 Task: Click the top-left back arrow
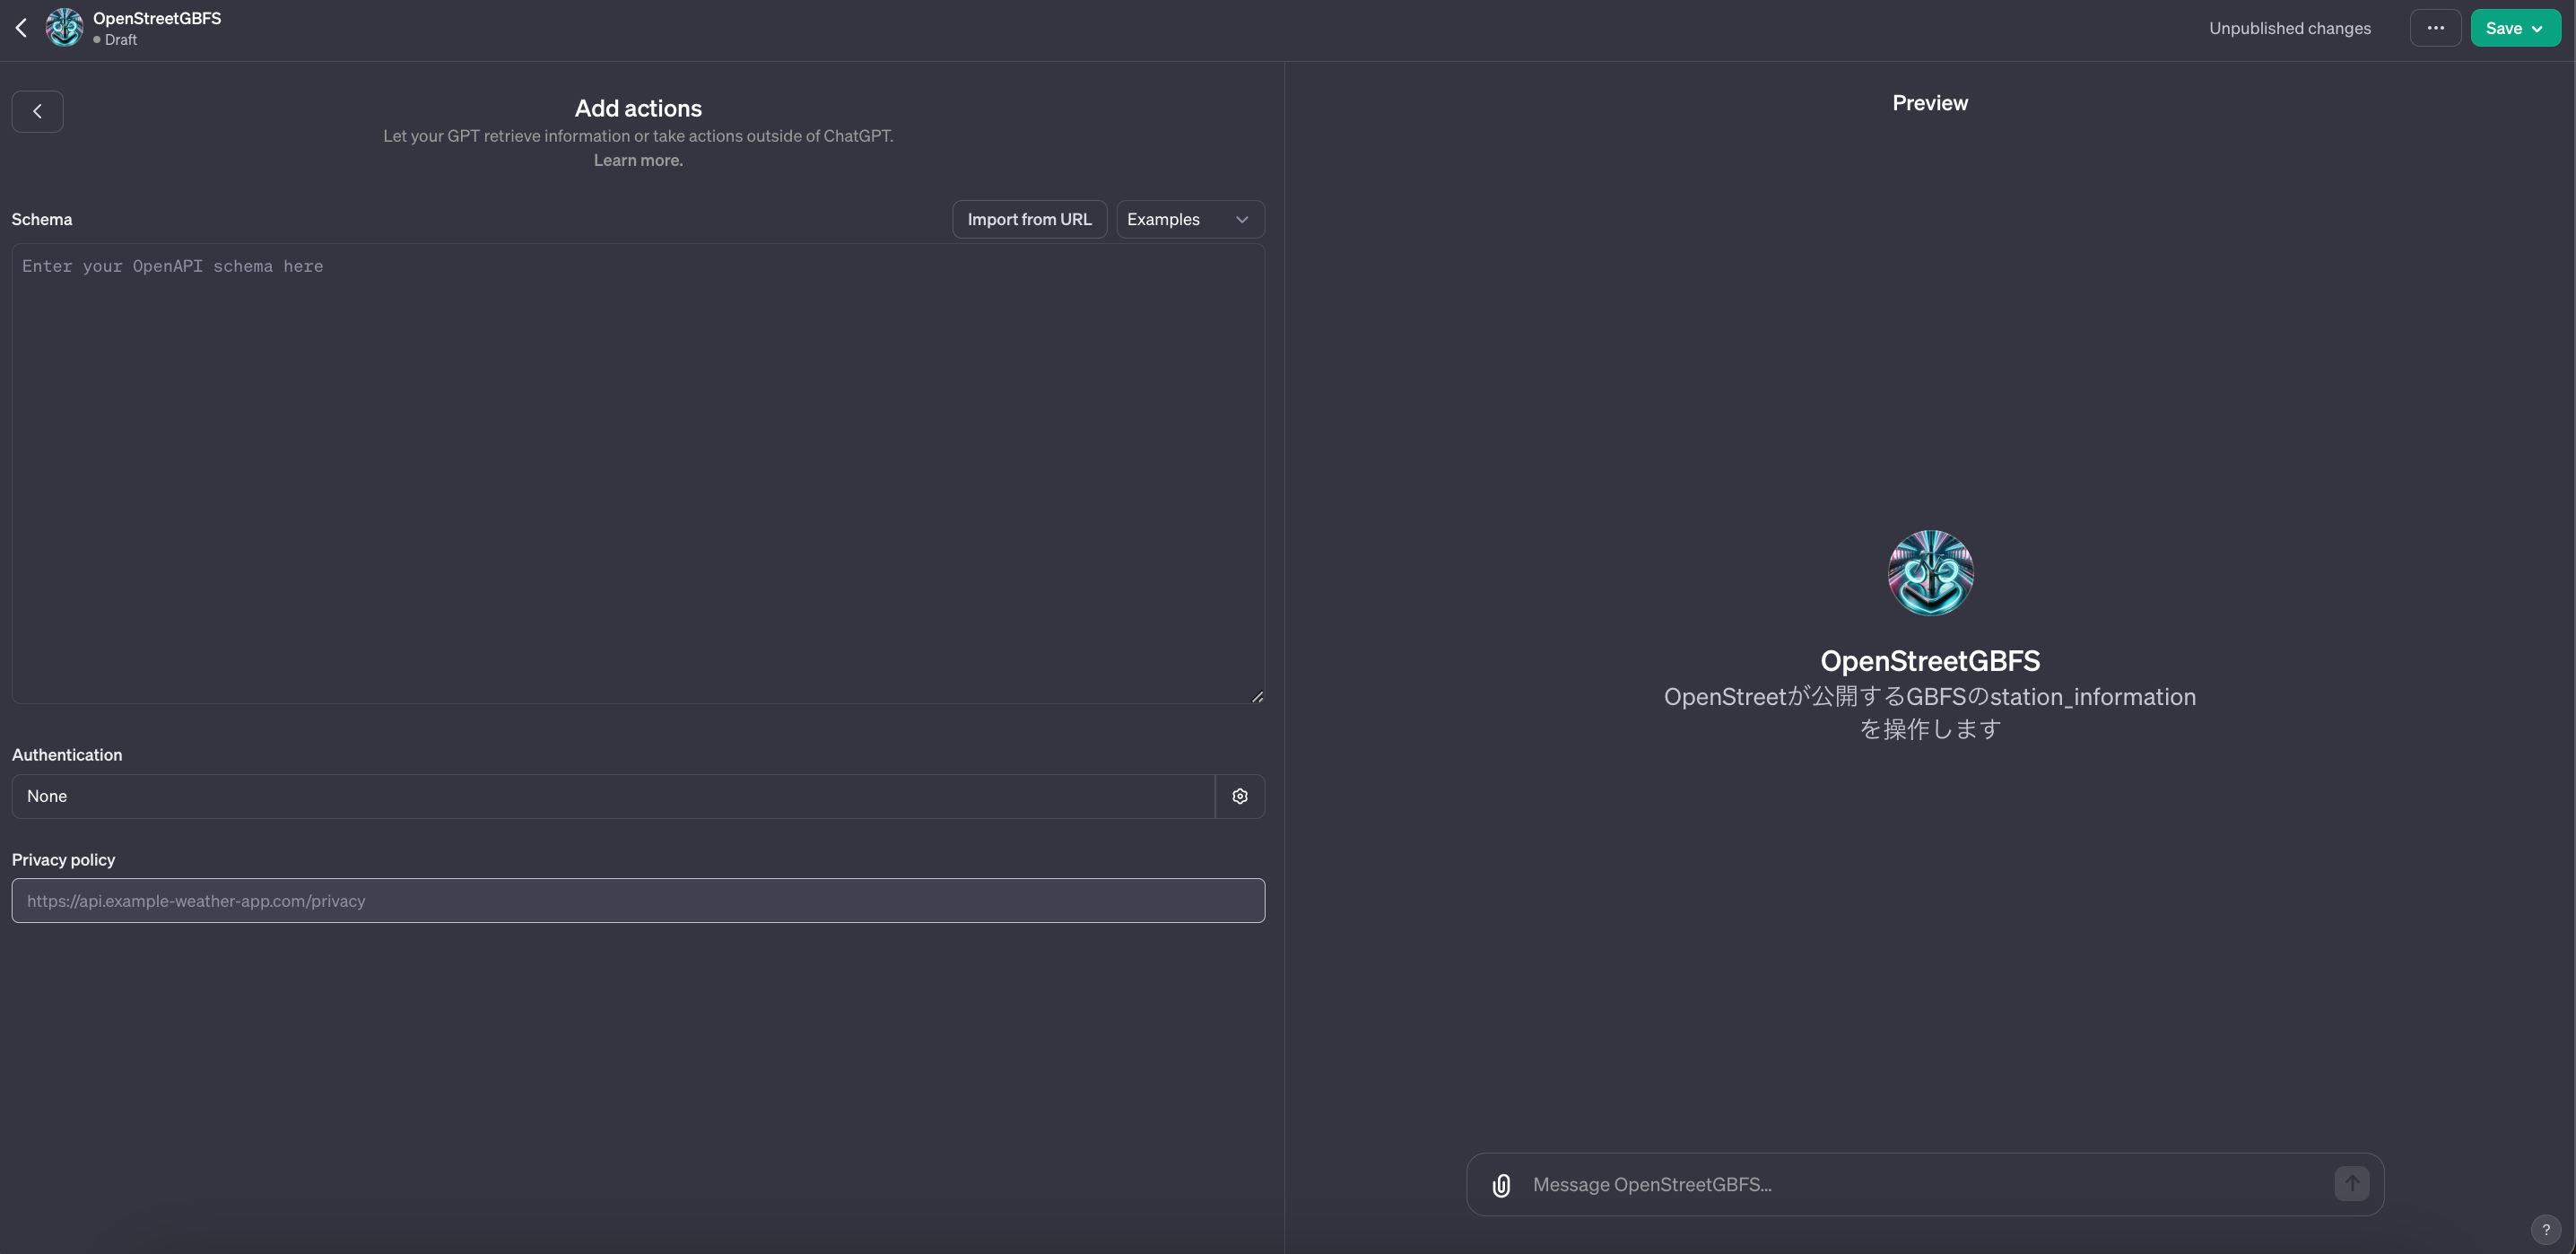coord(21,28)
